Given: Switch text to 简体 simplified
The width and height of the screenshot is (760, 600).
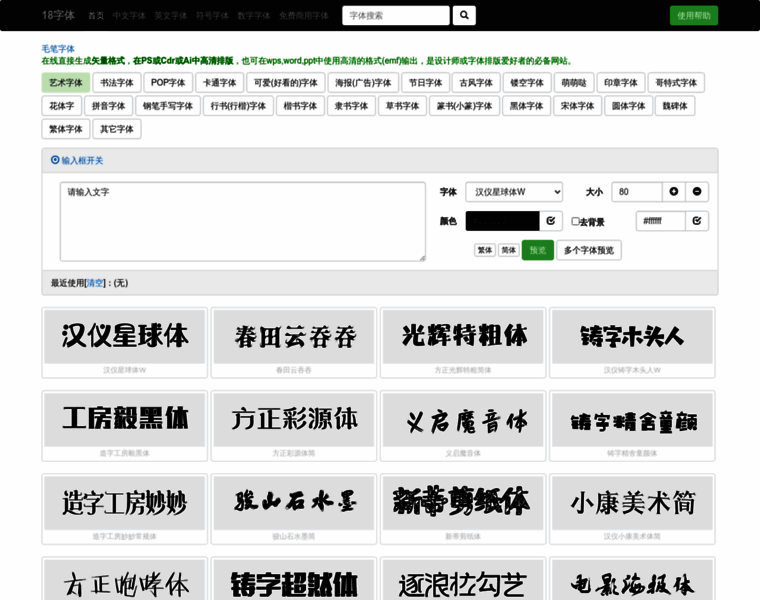Looking at the screenshot, I should click(x=509, y=250).
